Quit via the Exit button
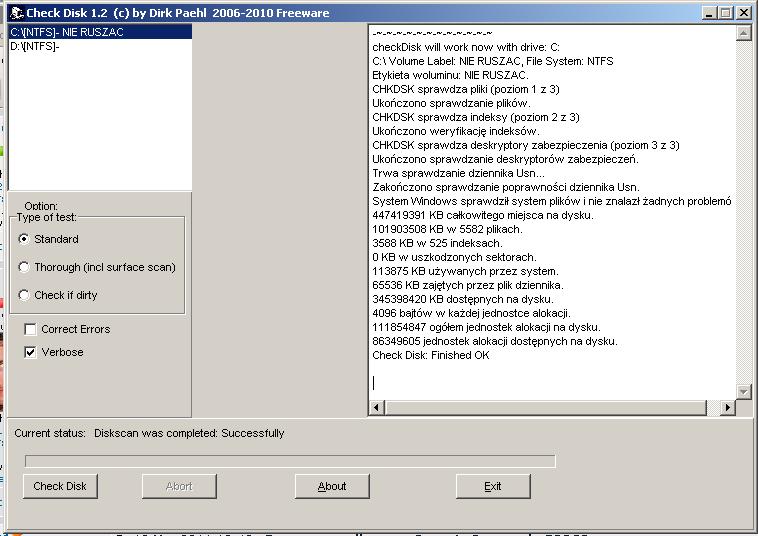 tap(493, 486)
